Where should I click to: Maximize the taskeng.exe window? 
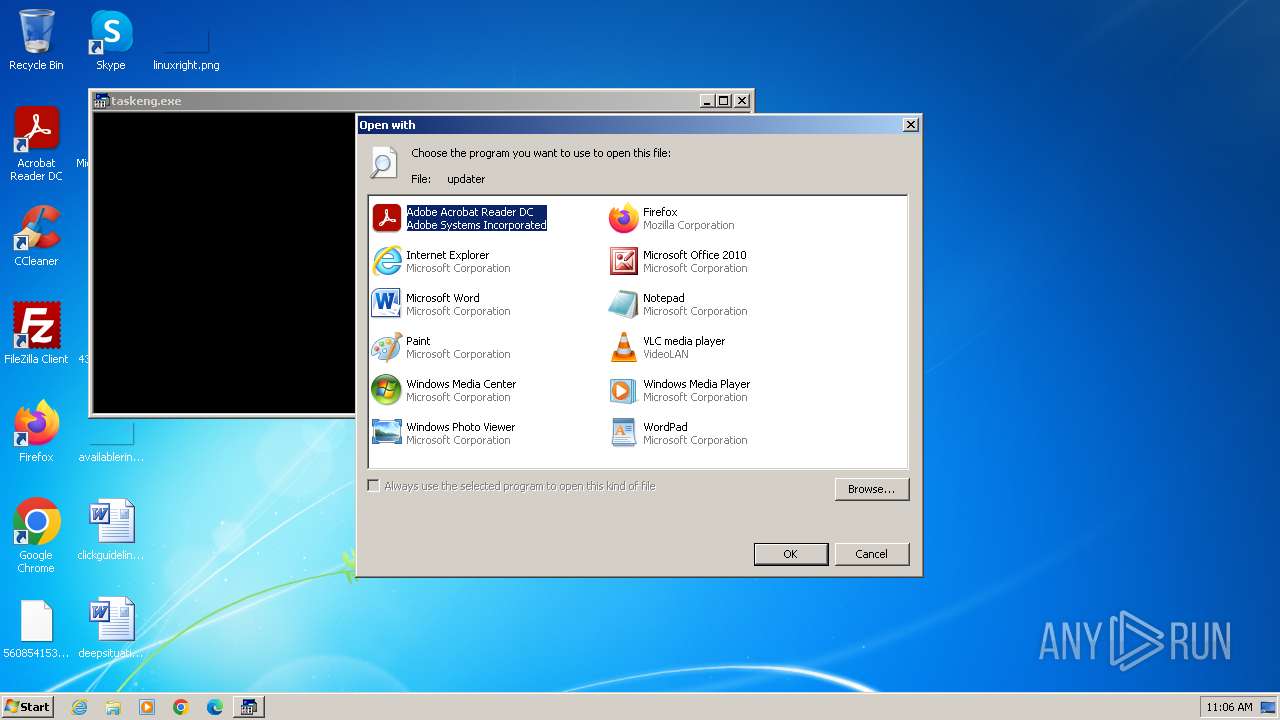click(x=724, y=101)
